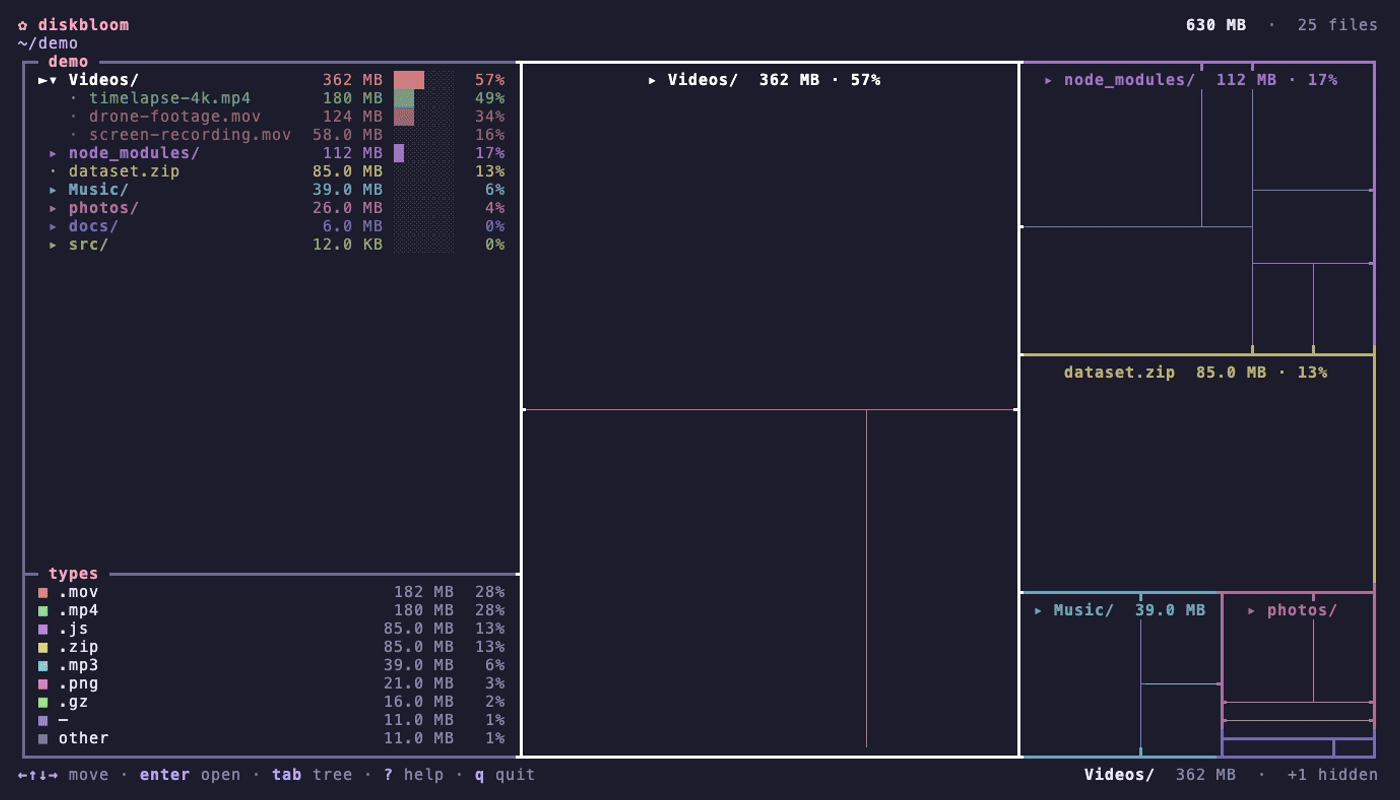Click '630 MB' total size in header
This screenshot has width=1400, height=800.
[x=1216, y=25]
